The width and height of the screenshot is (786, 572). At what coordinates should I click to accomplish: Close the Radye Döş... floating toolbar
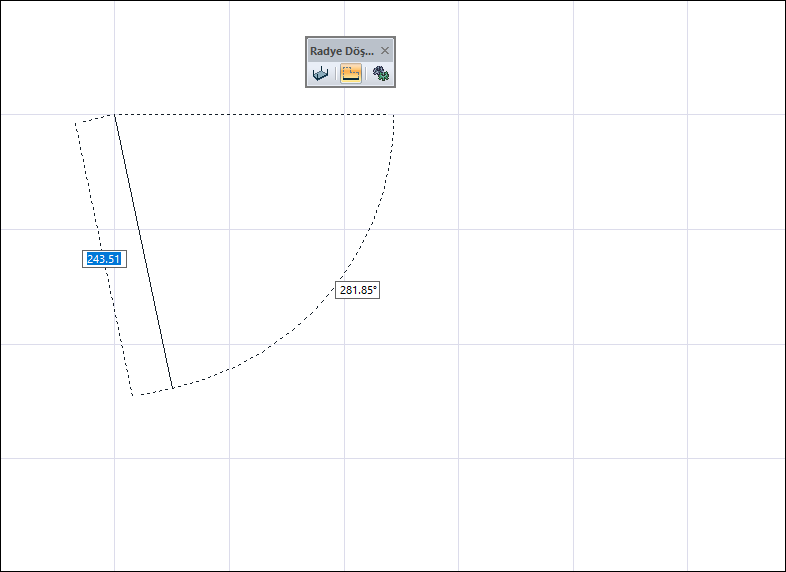tap(384, 51)
